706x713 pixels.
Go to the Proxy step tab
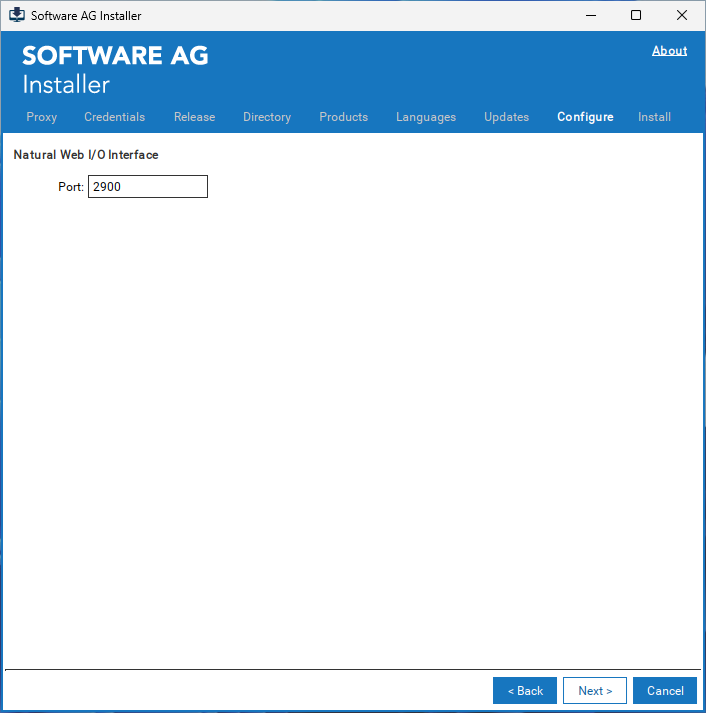coord(42,117)
